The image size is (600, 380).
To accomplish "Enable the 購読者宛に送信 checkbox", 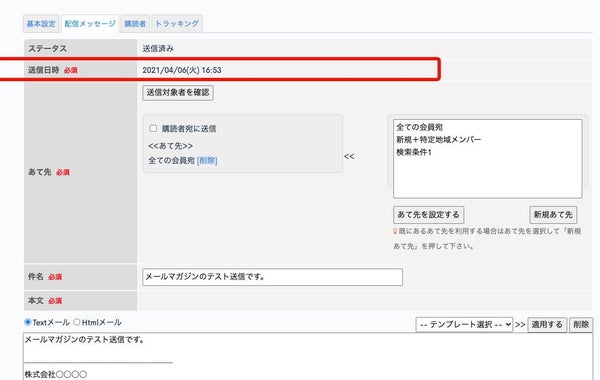I will pyautogui.click(x=153, y=129).
